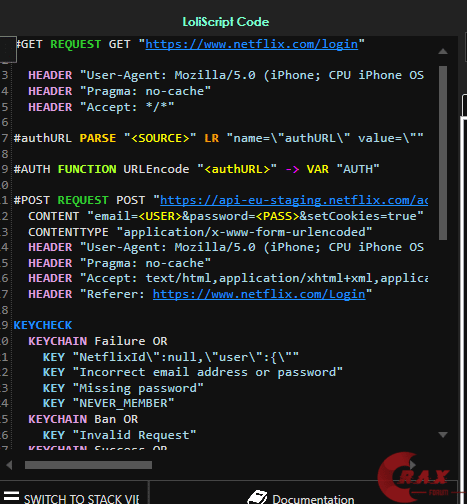Click the #authURL PARSE <SOURCE> line
Viewport: 467px width, 504px height.
(x=218, y=138)
